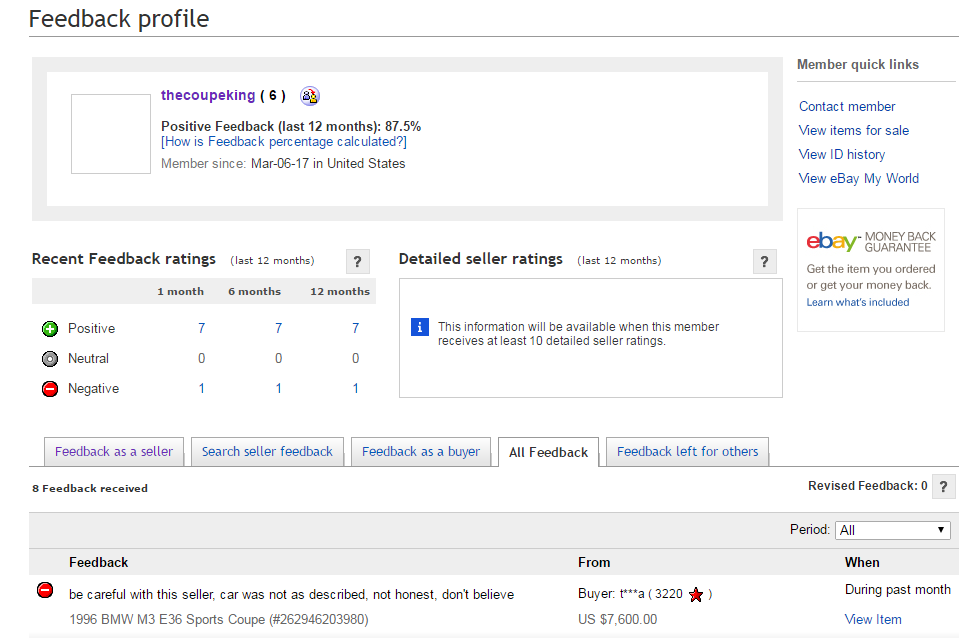Click How is Feedback percentage calculated link
974x638 pixels.
(284, 142)
